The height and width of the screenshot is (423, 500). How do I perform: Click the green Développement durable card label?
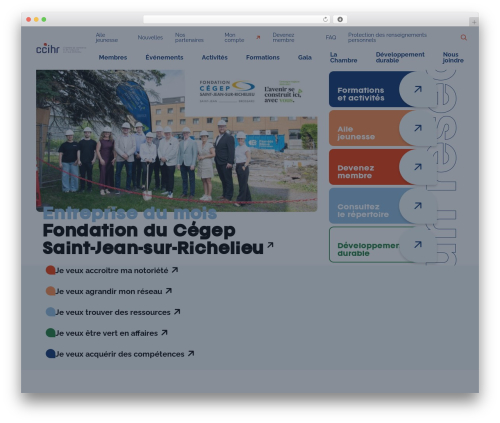click(x=368, y=249)
